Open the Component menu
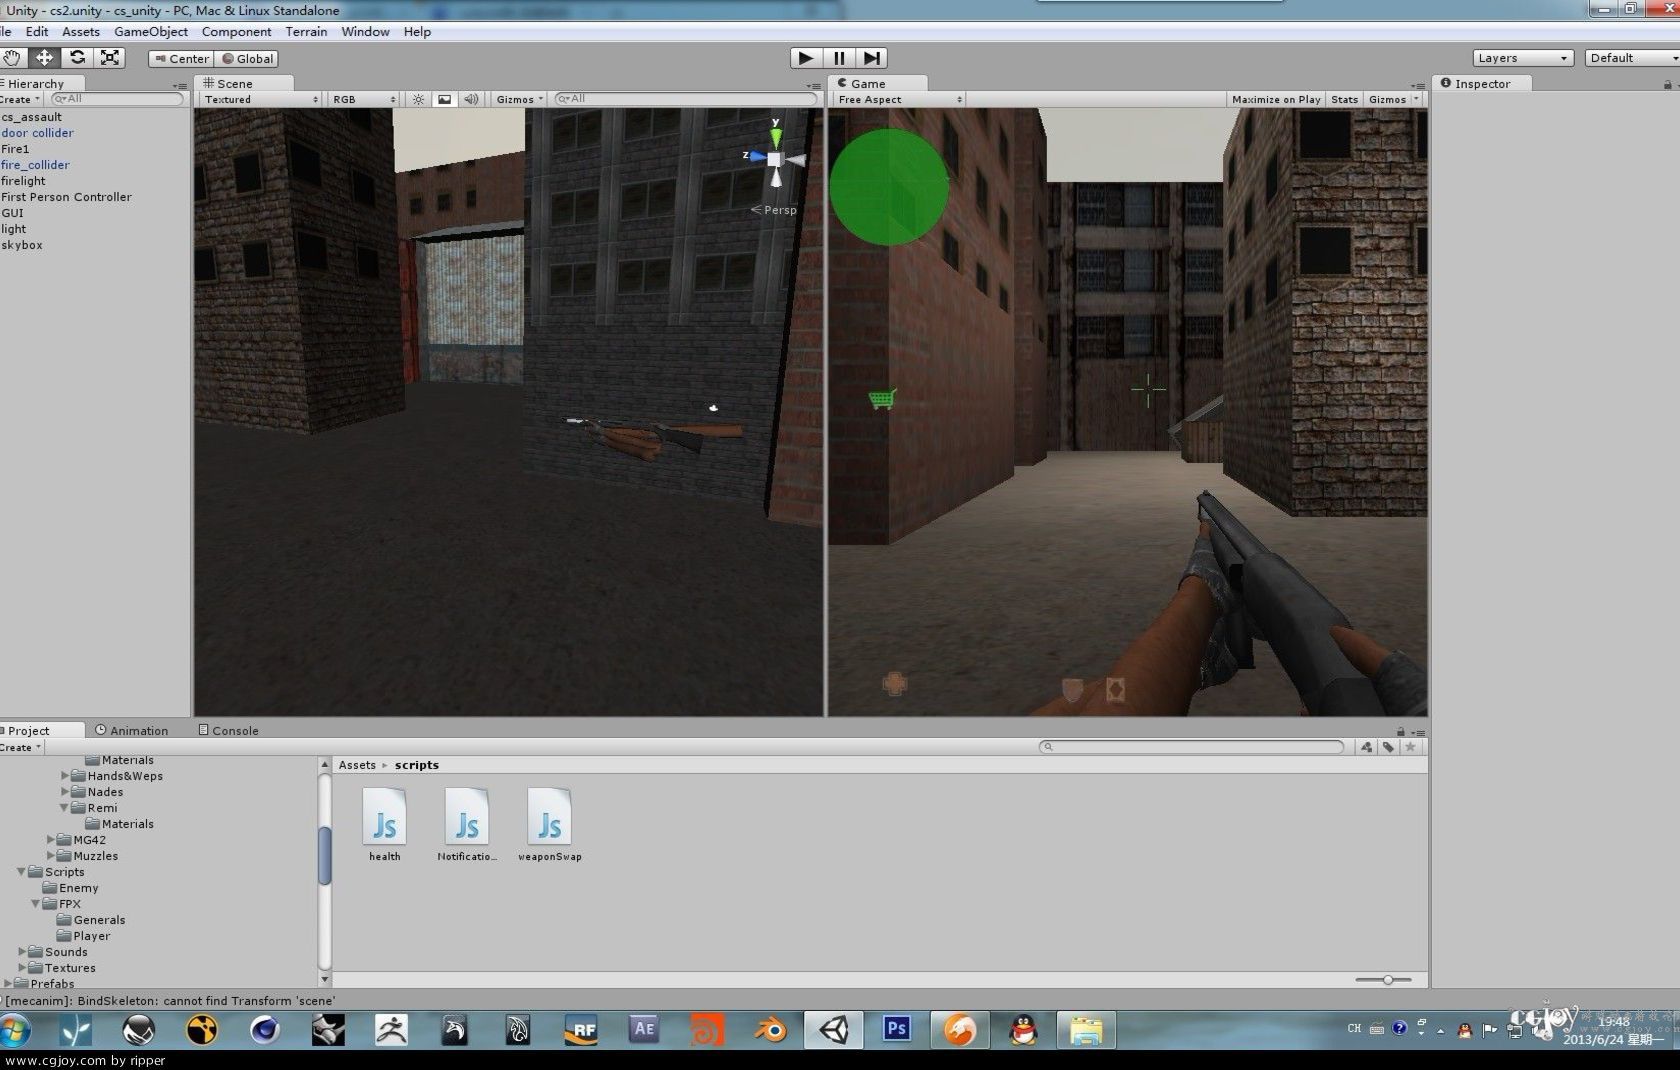Image resolution: width=1680 pixels, height=1070 pixels. pos(236,32)
